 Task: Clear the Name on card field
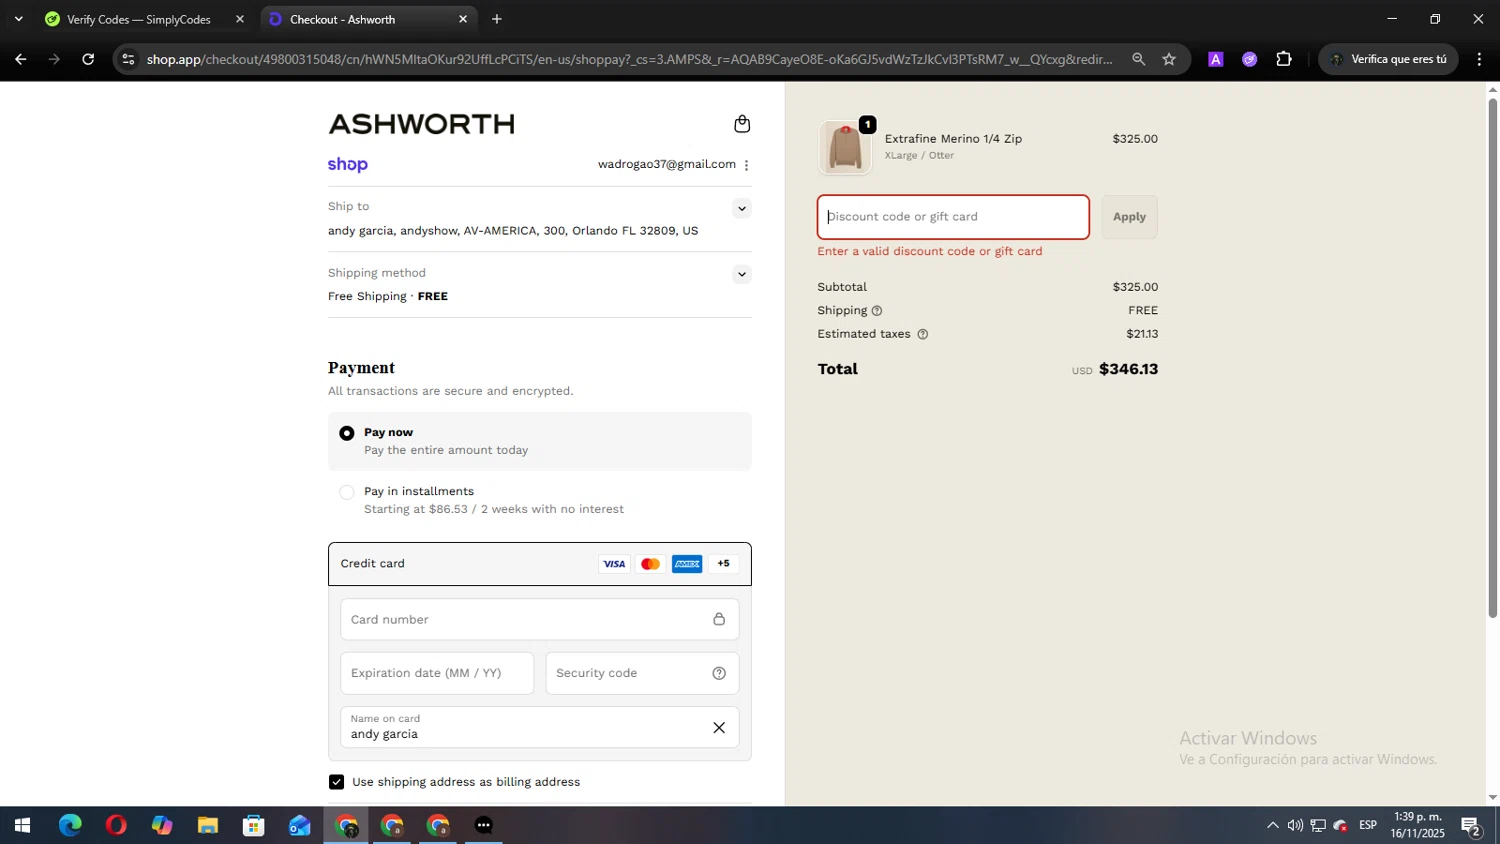[x=719, y=728]
